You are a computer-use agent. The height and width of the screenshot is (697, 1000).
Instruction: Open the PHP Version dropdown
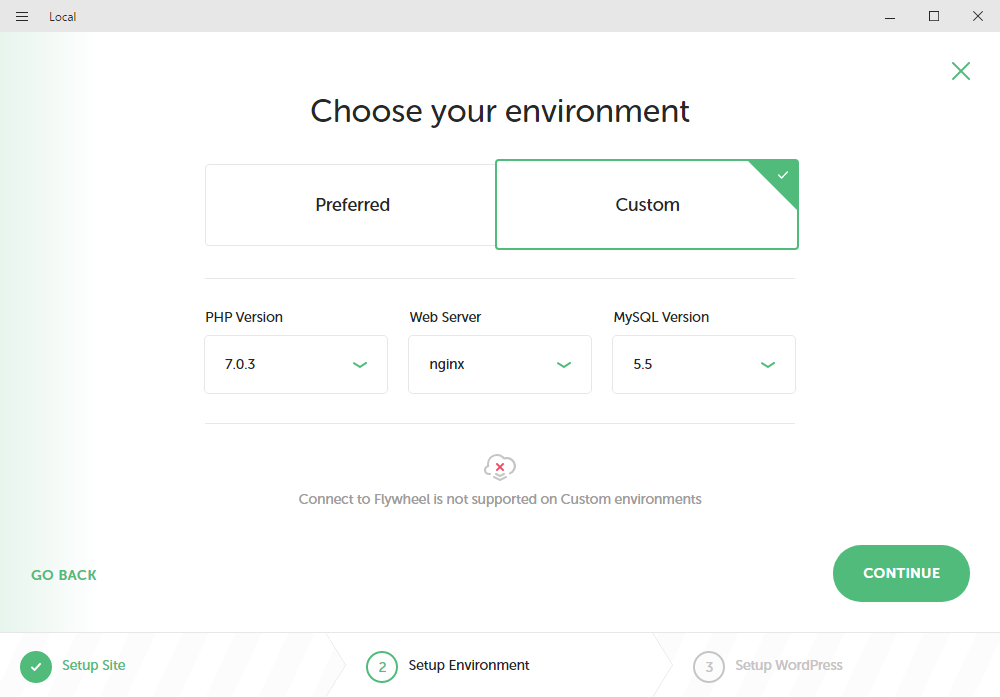tap(295, 365)
